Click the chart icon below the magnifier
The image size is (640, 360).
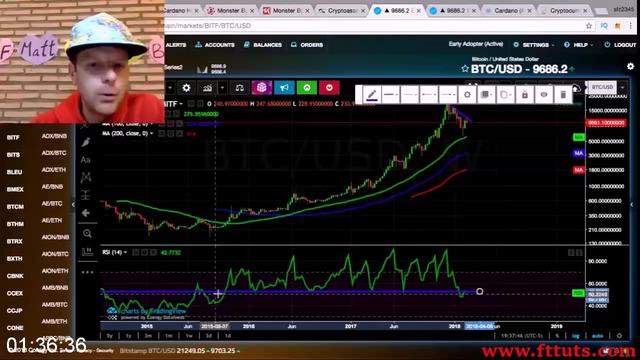point(87,251)
